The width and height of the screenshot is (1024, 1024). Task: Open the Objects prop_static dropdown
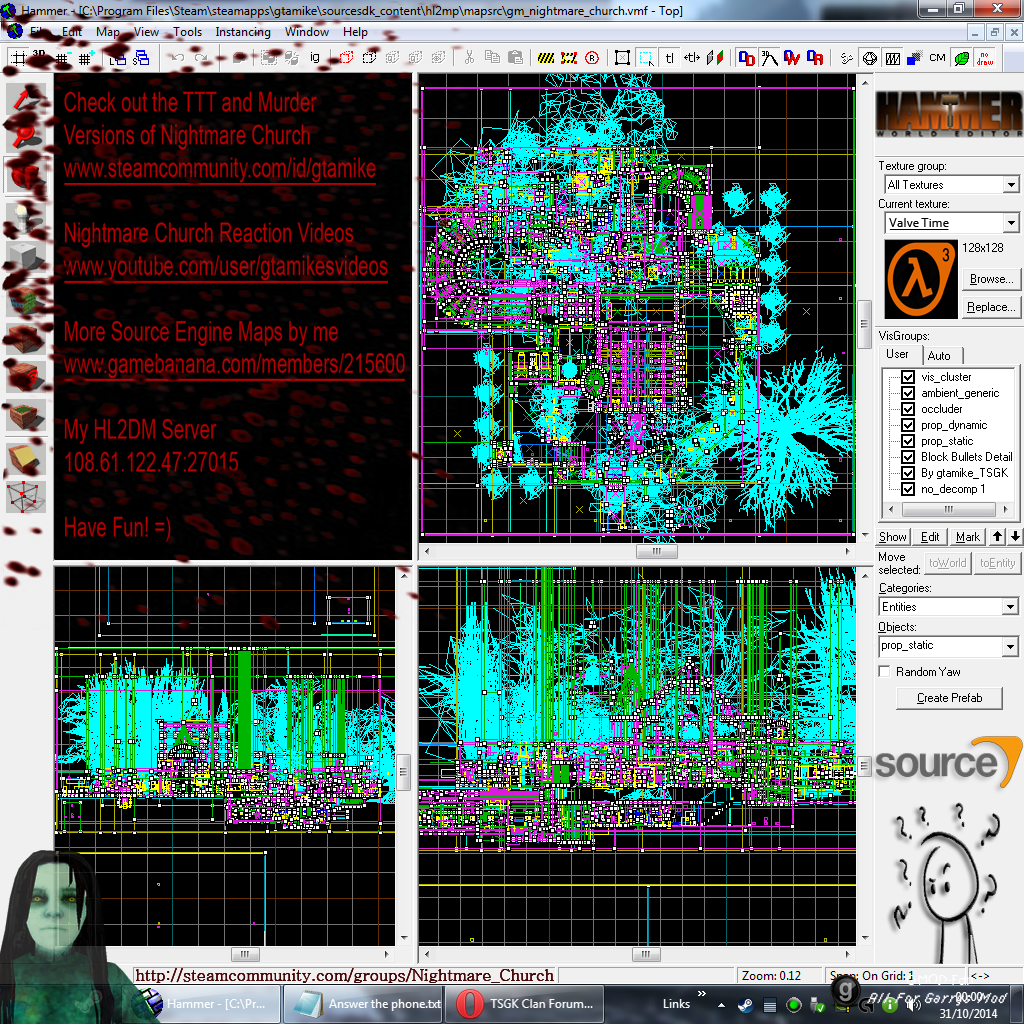coord(1010,646)
